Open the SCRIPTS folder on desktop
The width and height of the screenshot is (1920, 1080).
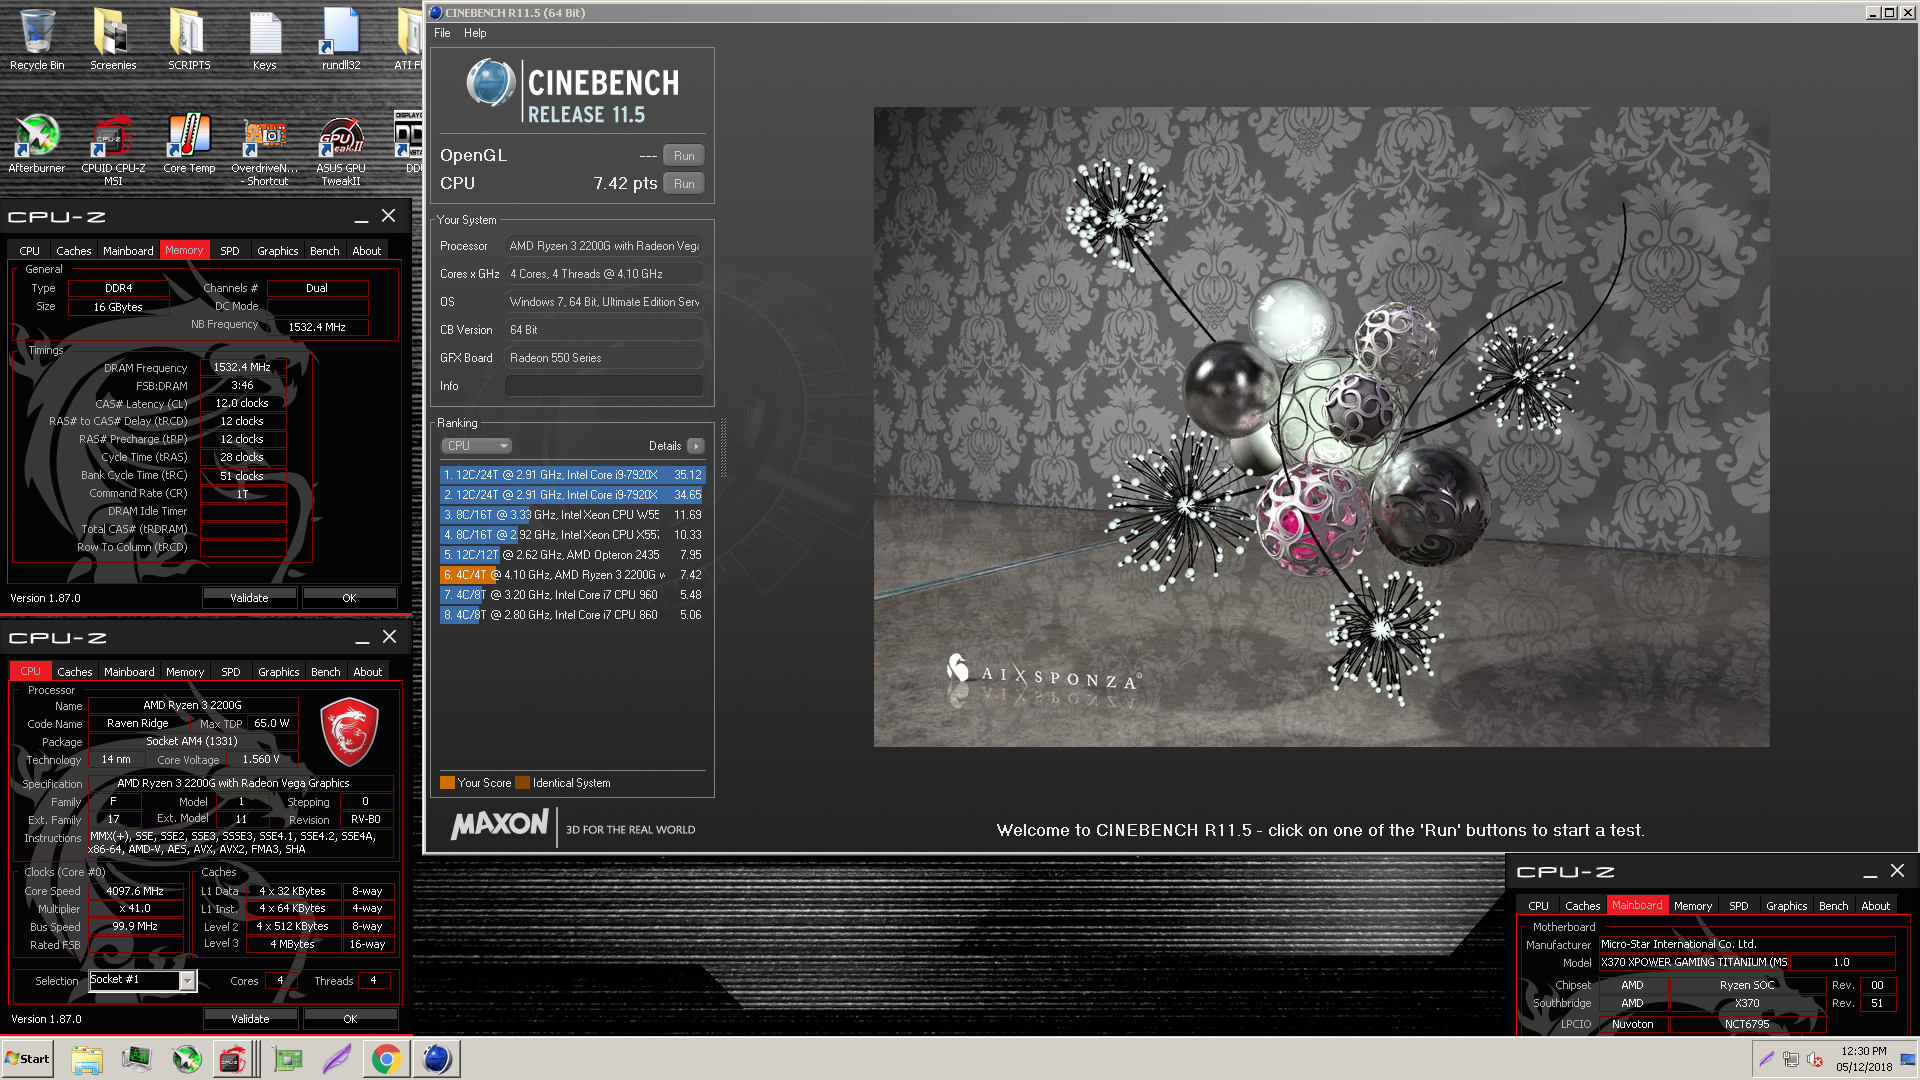coord(189,40)
